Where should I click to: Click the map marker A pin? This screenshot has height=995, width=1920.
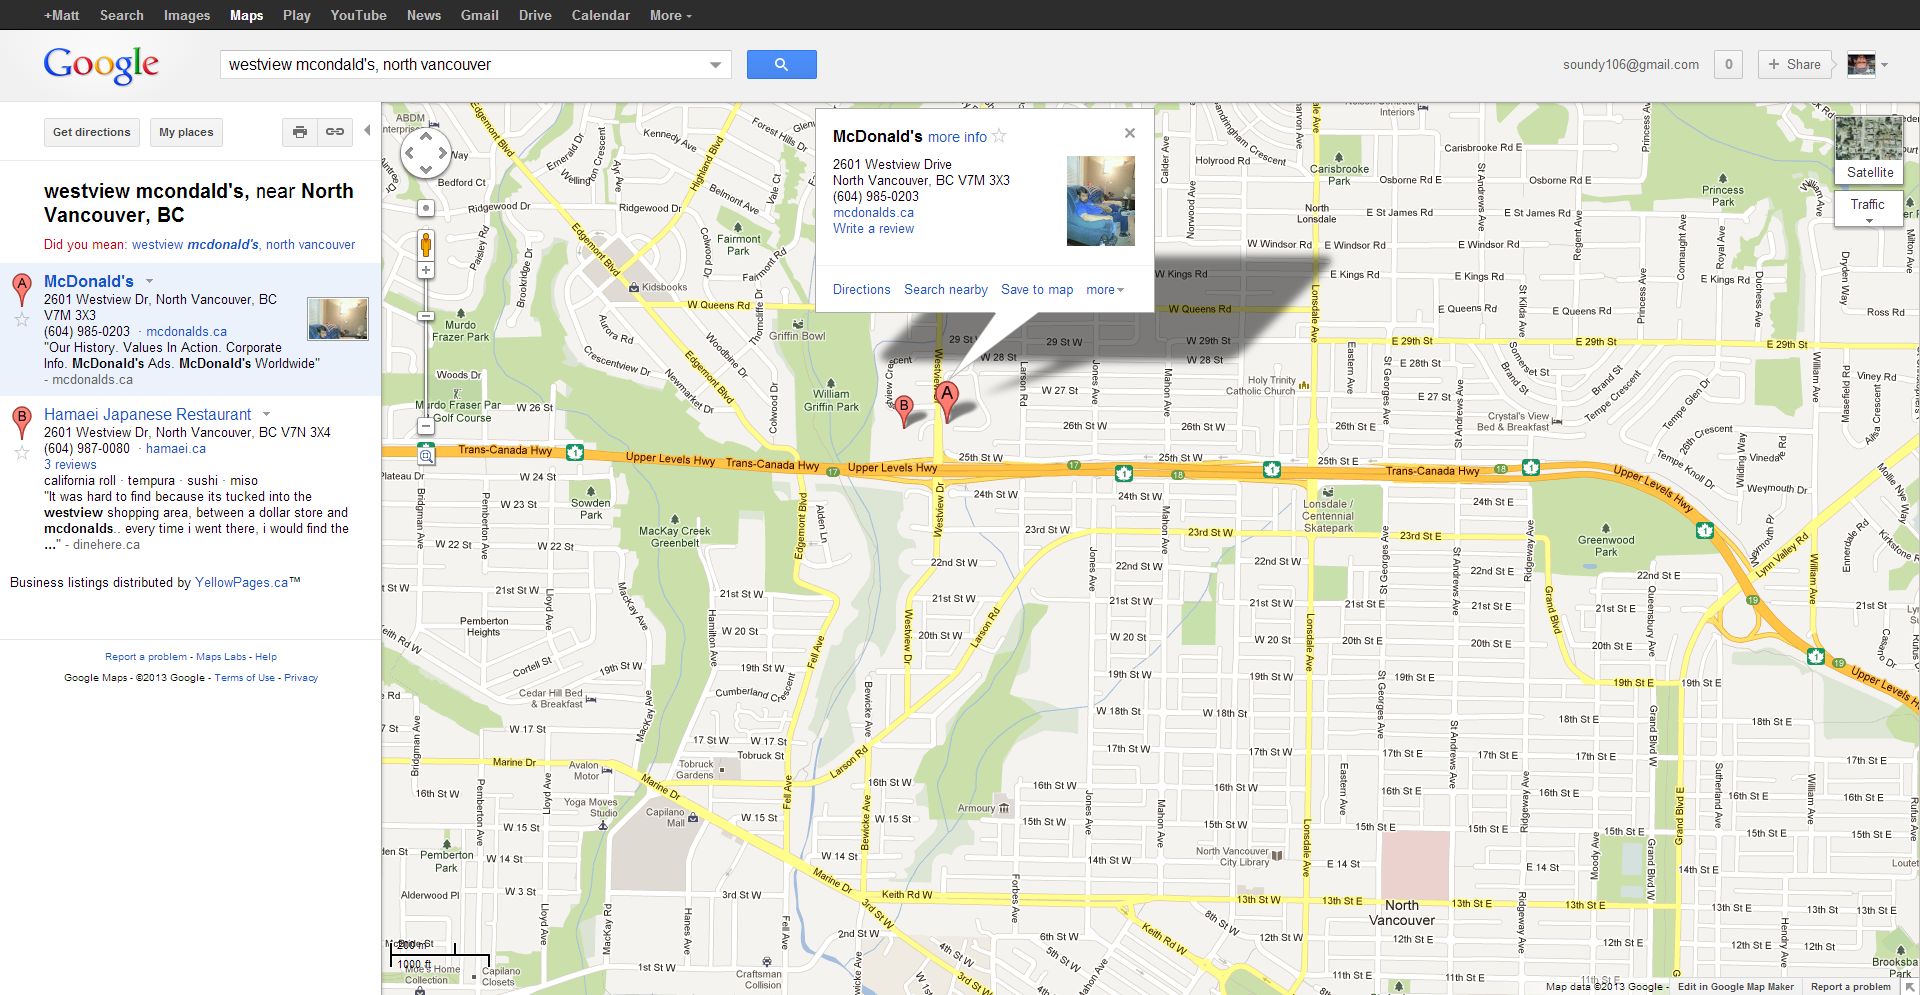click(x=947, y=401)
